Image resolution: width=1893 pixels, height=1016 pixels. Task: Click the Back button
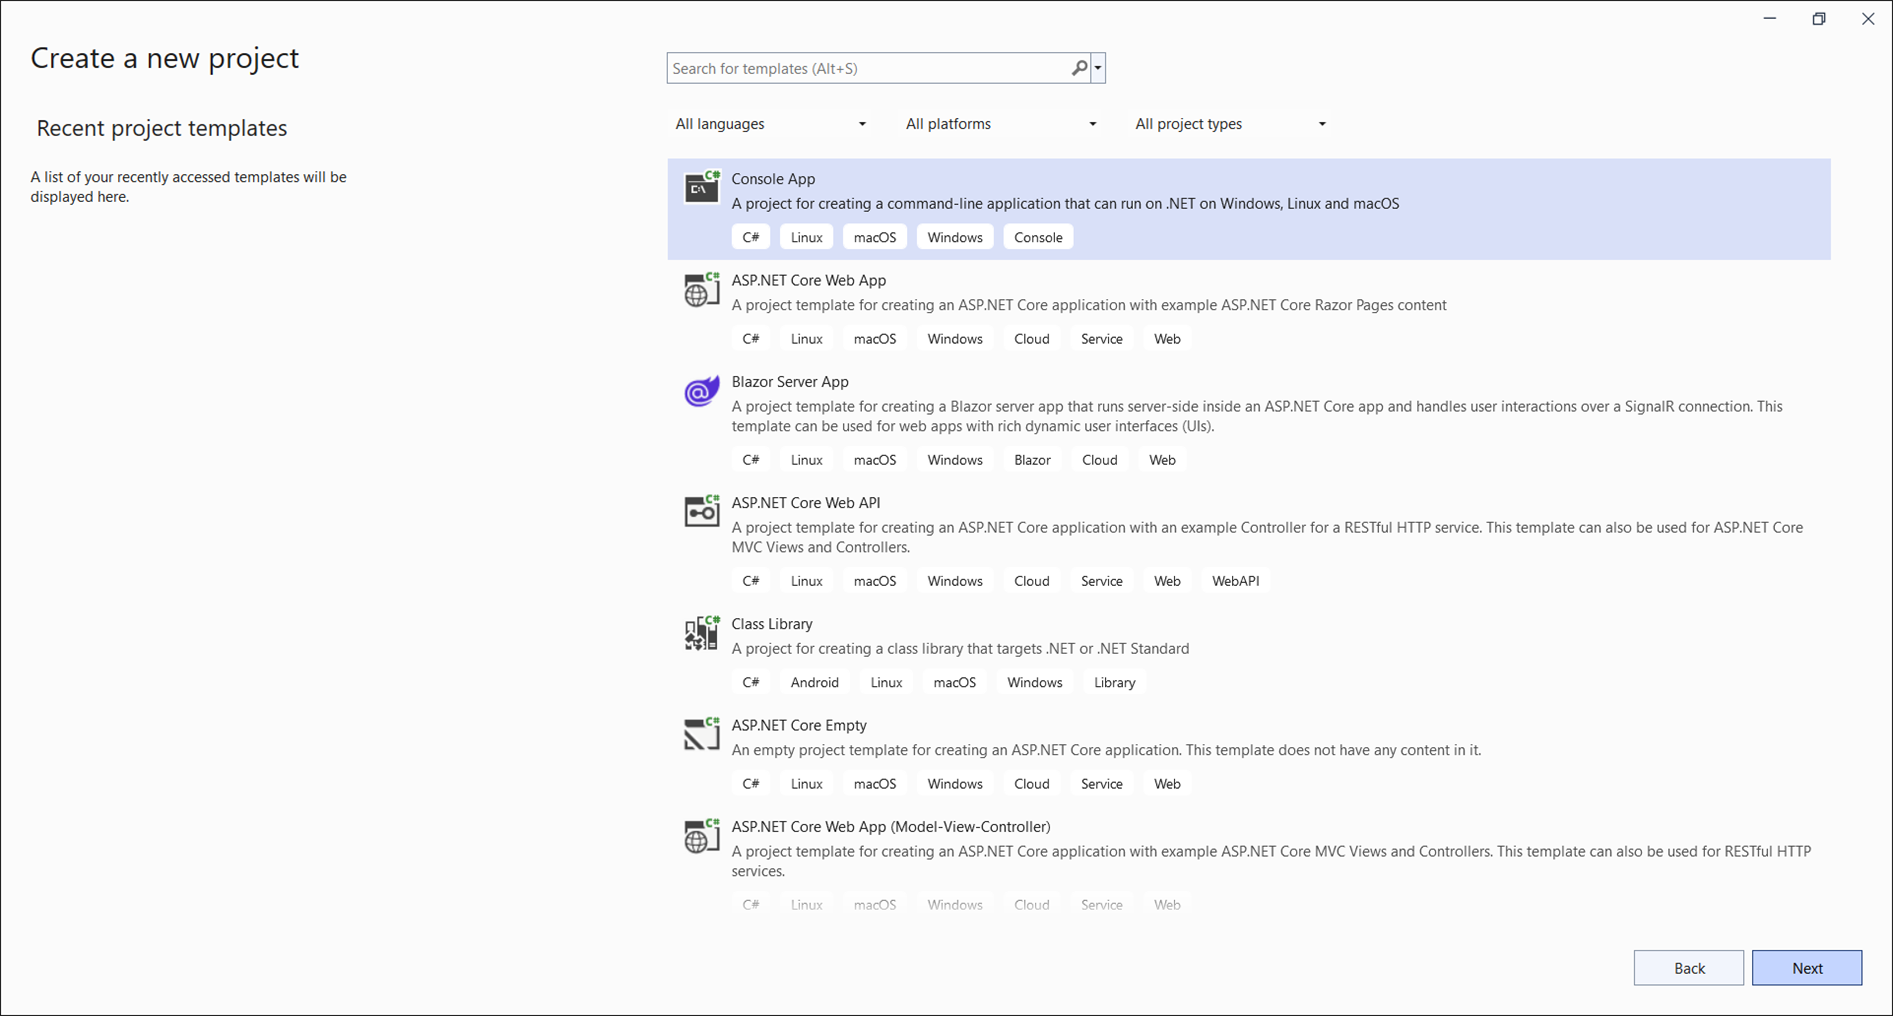pos(1689,968)
